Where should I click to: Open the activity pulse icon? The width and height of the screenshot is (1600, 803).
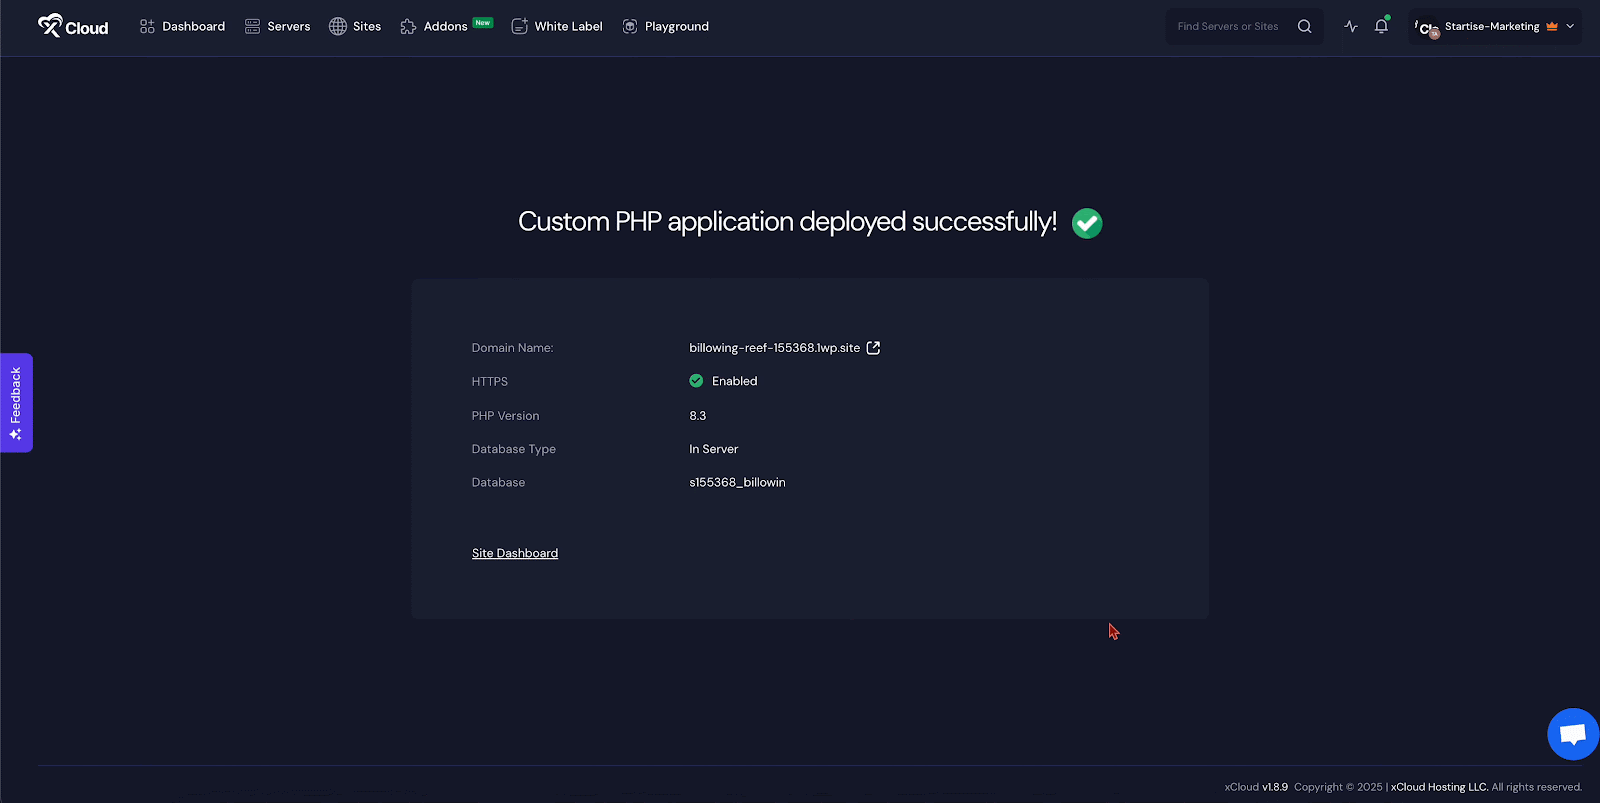1351,26
